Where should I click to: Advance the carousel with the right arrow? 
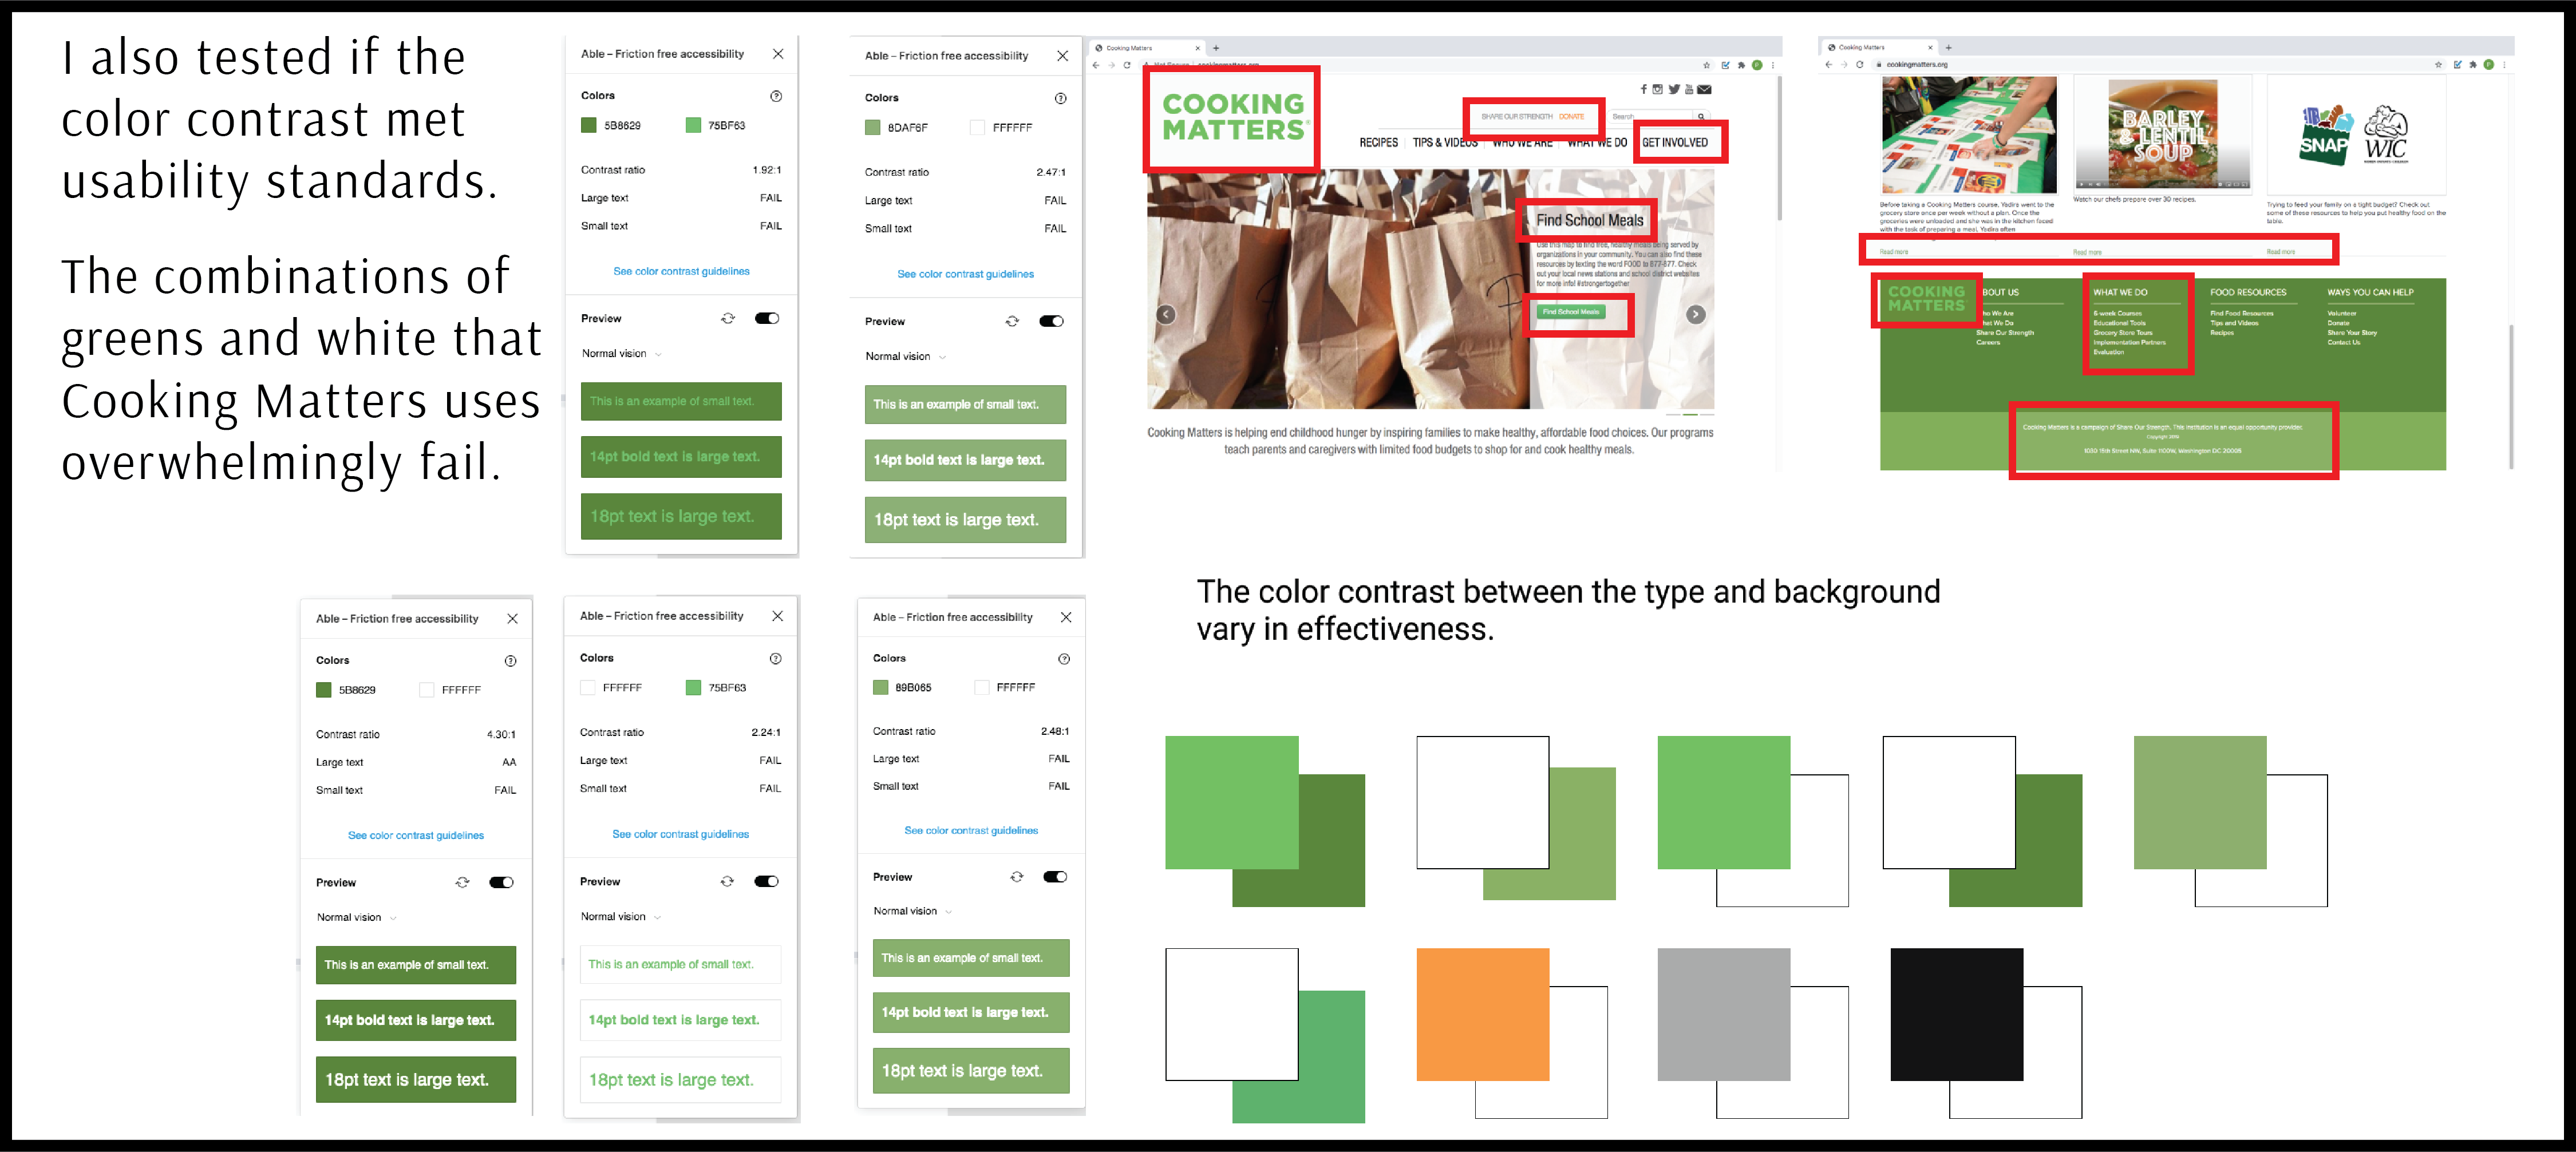[1696, 314]
